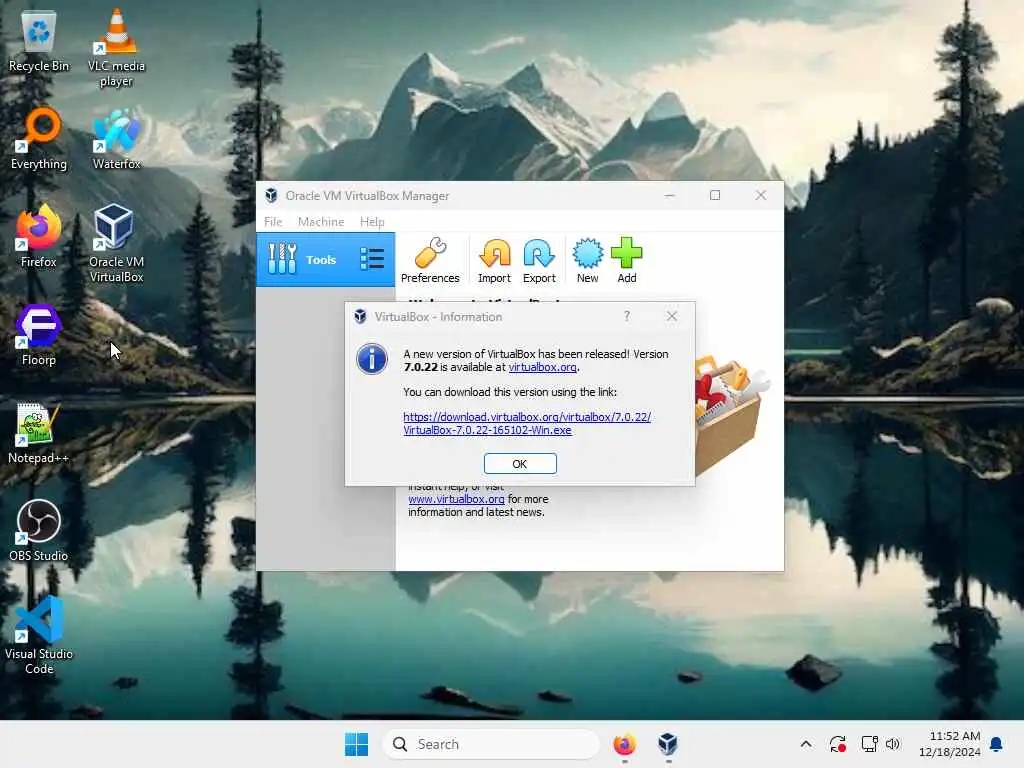This screenshot has height=768, width=1024.
Task: Select the Tools item in VirtualBox sidebar
Action: pos(325,259)
